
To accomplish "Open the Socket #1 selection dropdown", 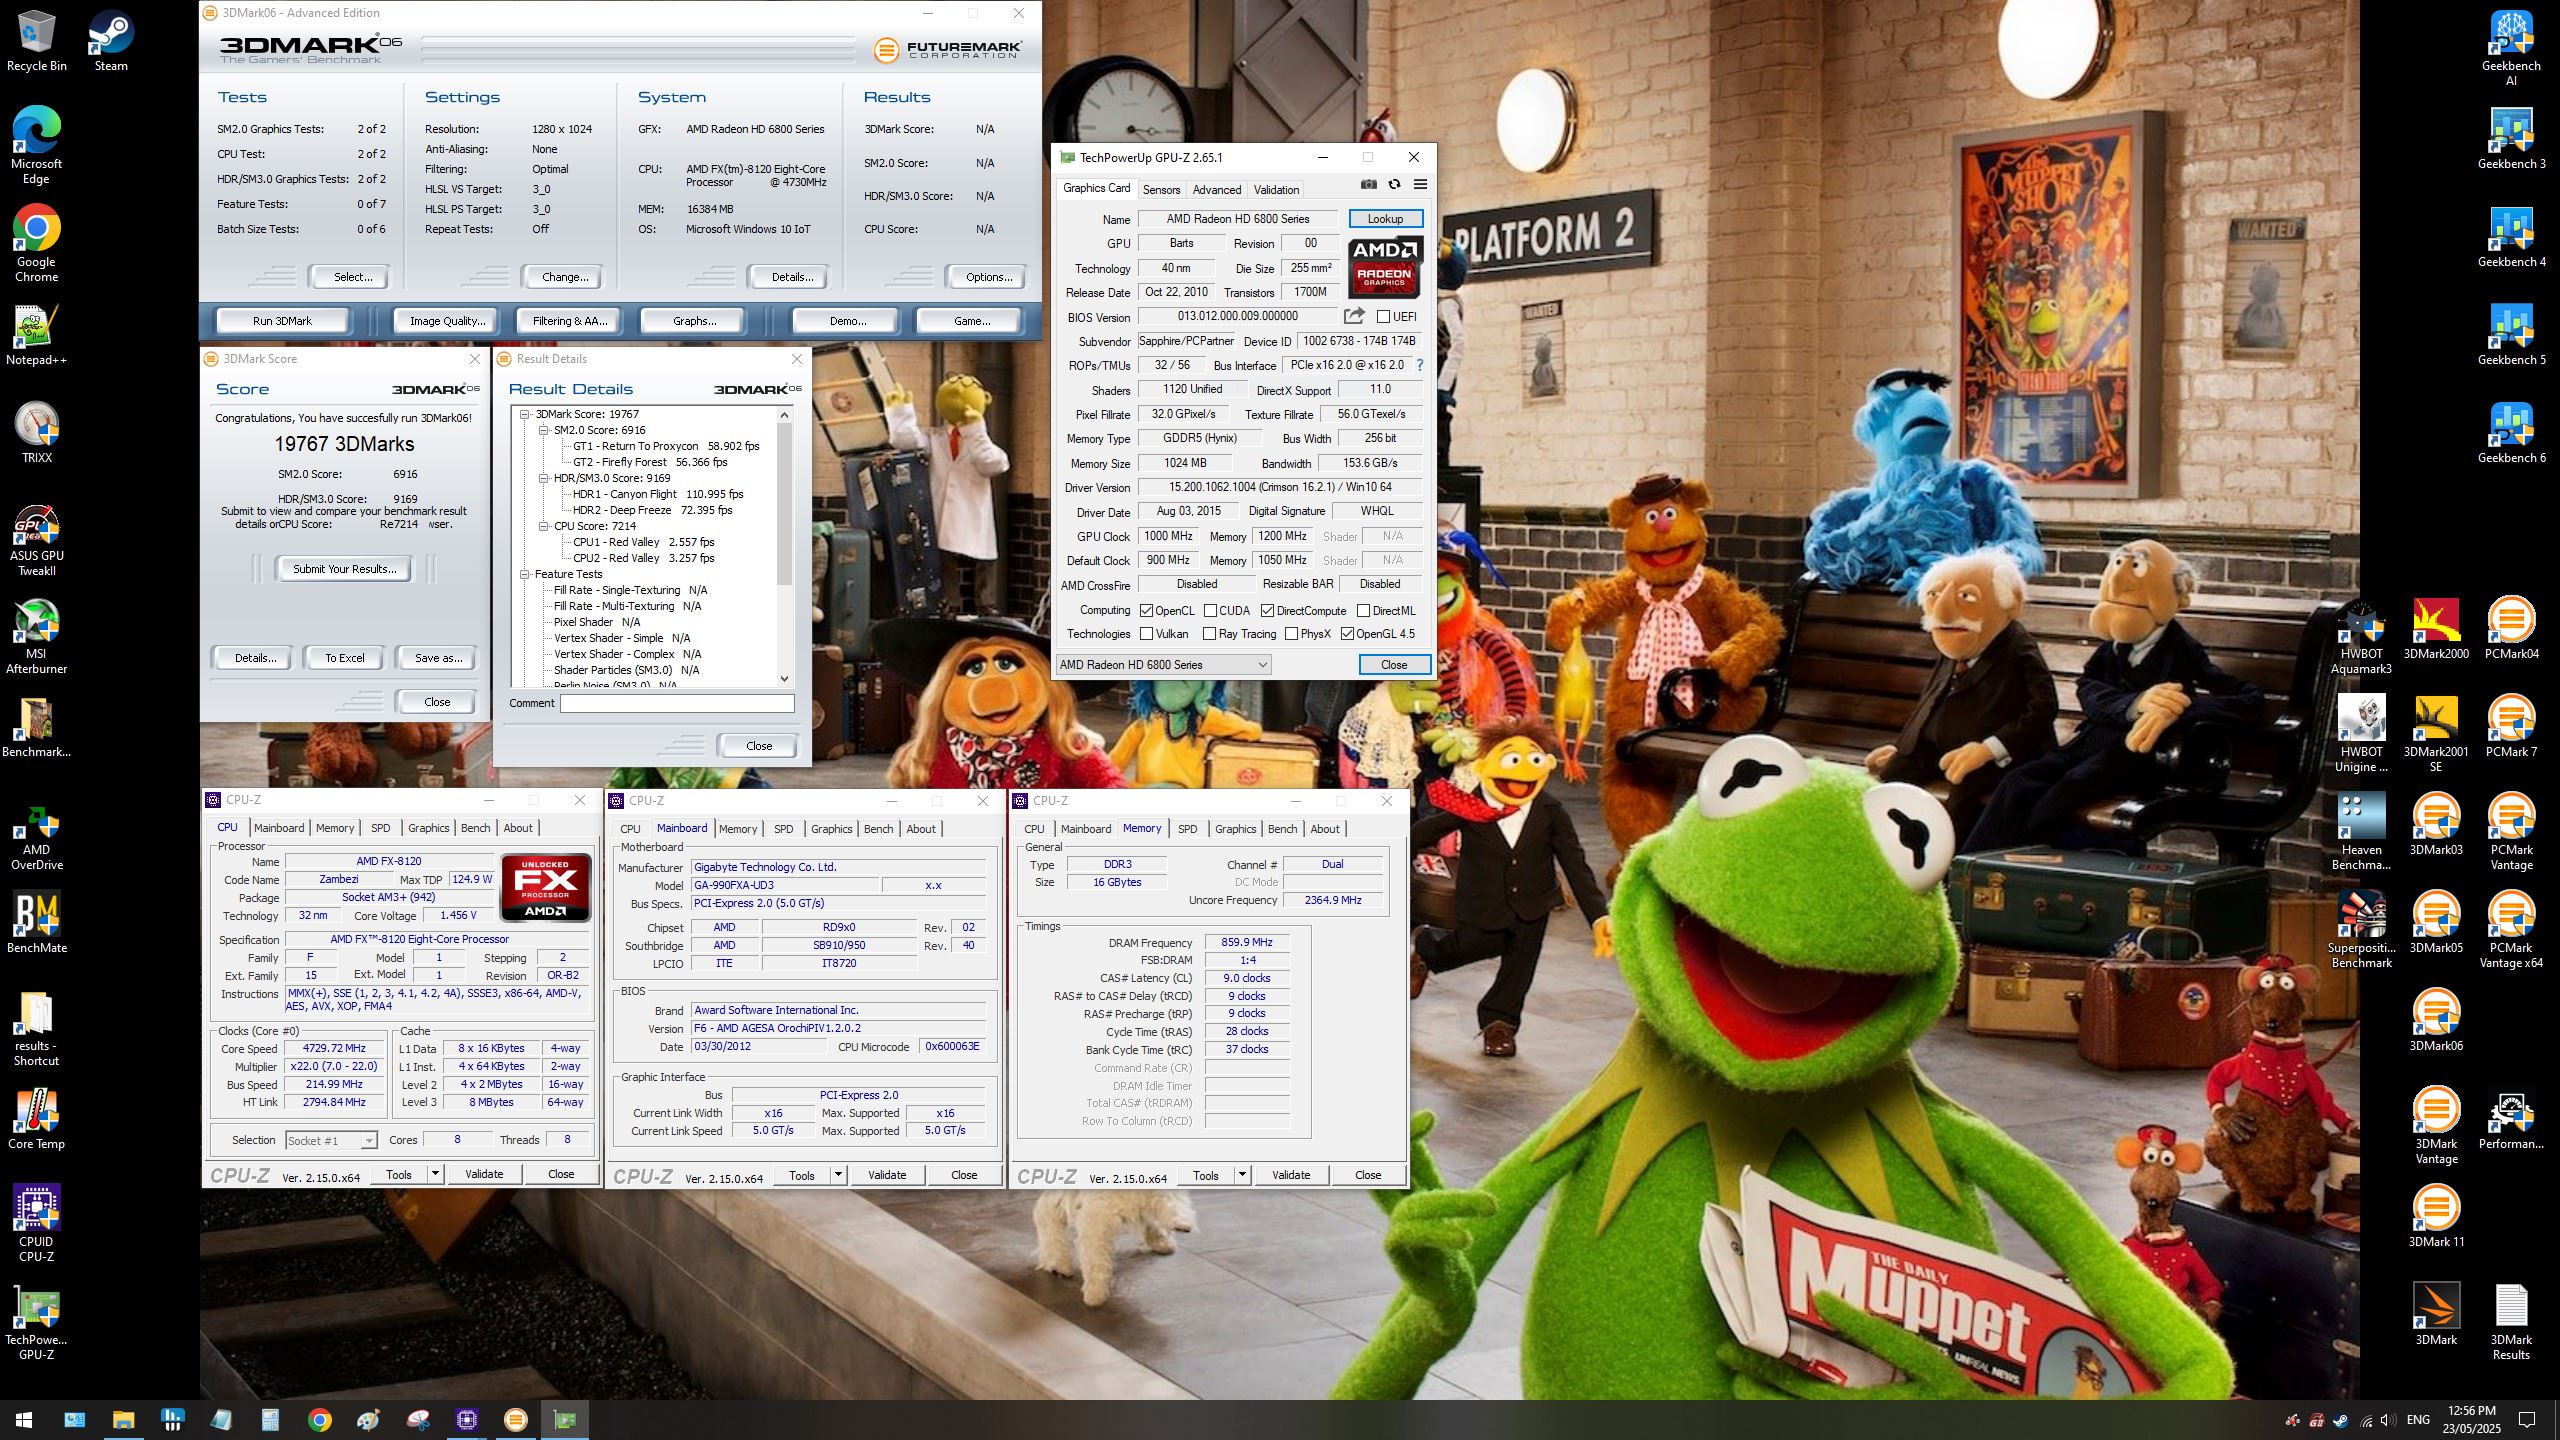I will [x=331, y=1140].
